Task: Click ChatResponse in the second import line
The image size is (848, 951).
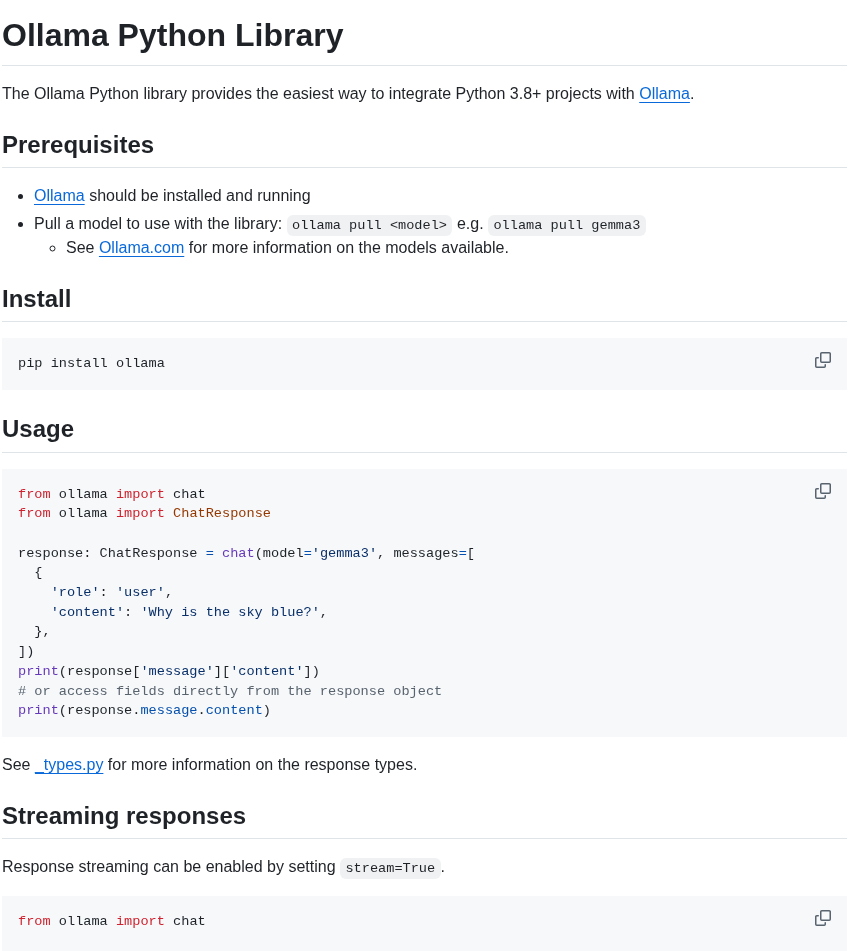Action: point(221,513)
